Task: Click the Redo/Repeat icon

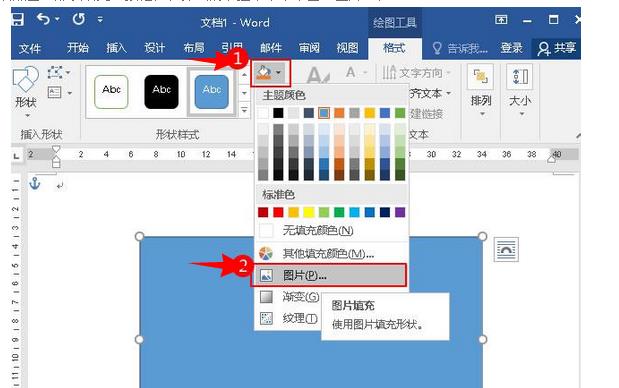Action: pos(79,19)
